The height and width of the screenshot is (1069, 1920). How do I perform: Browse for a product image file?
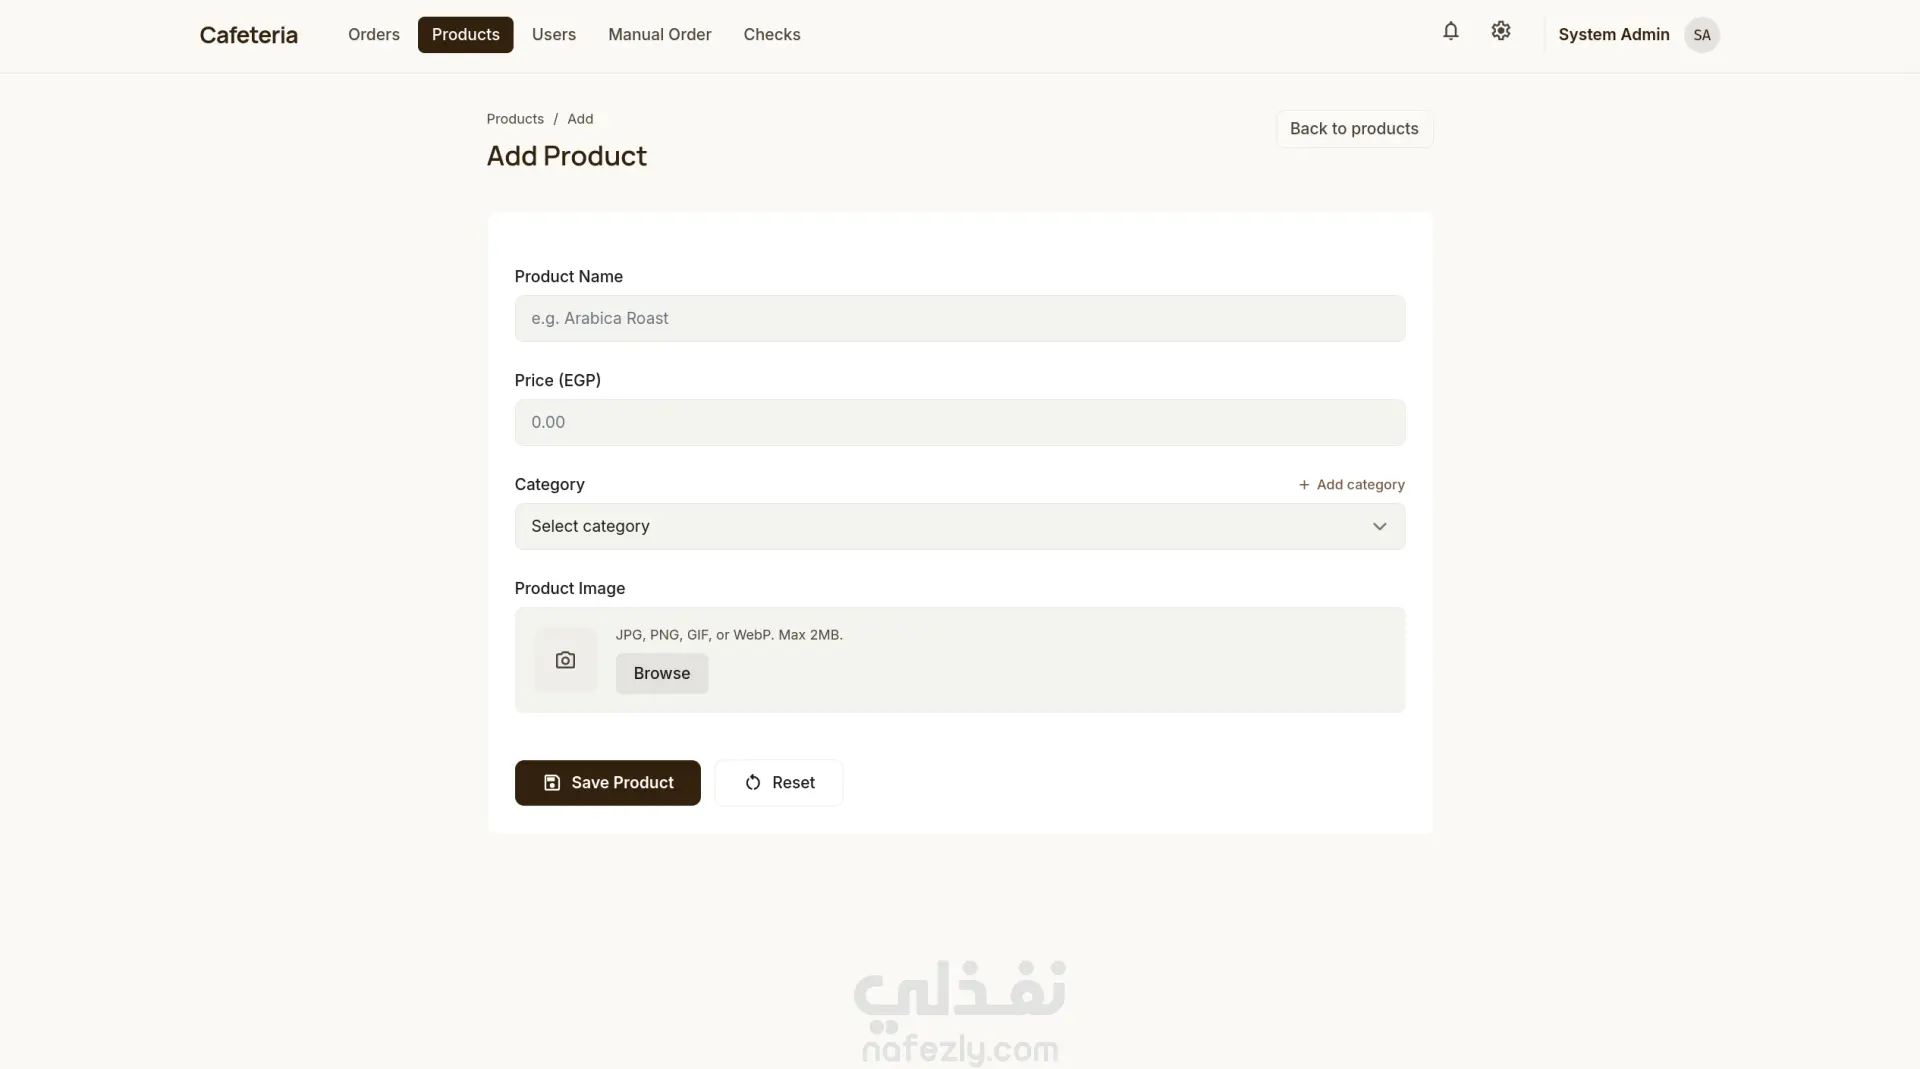pyautogui.click(x=661, y=674)
